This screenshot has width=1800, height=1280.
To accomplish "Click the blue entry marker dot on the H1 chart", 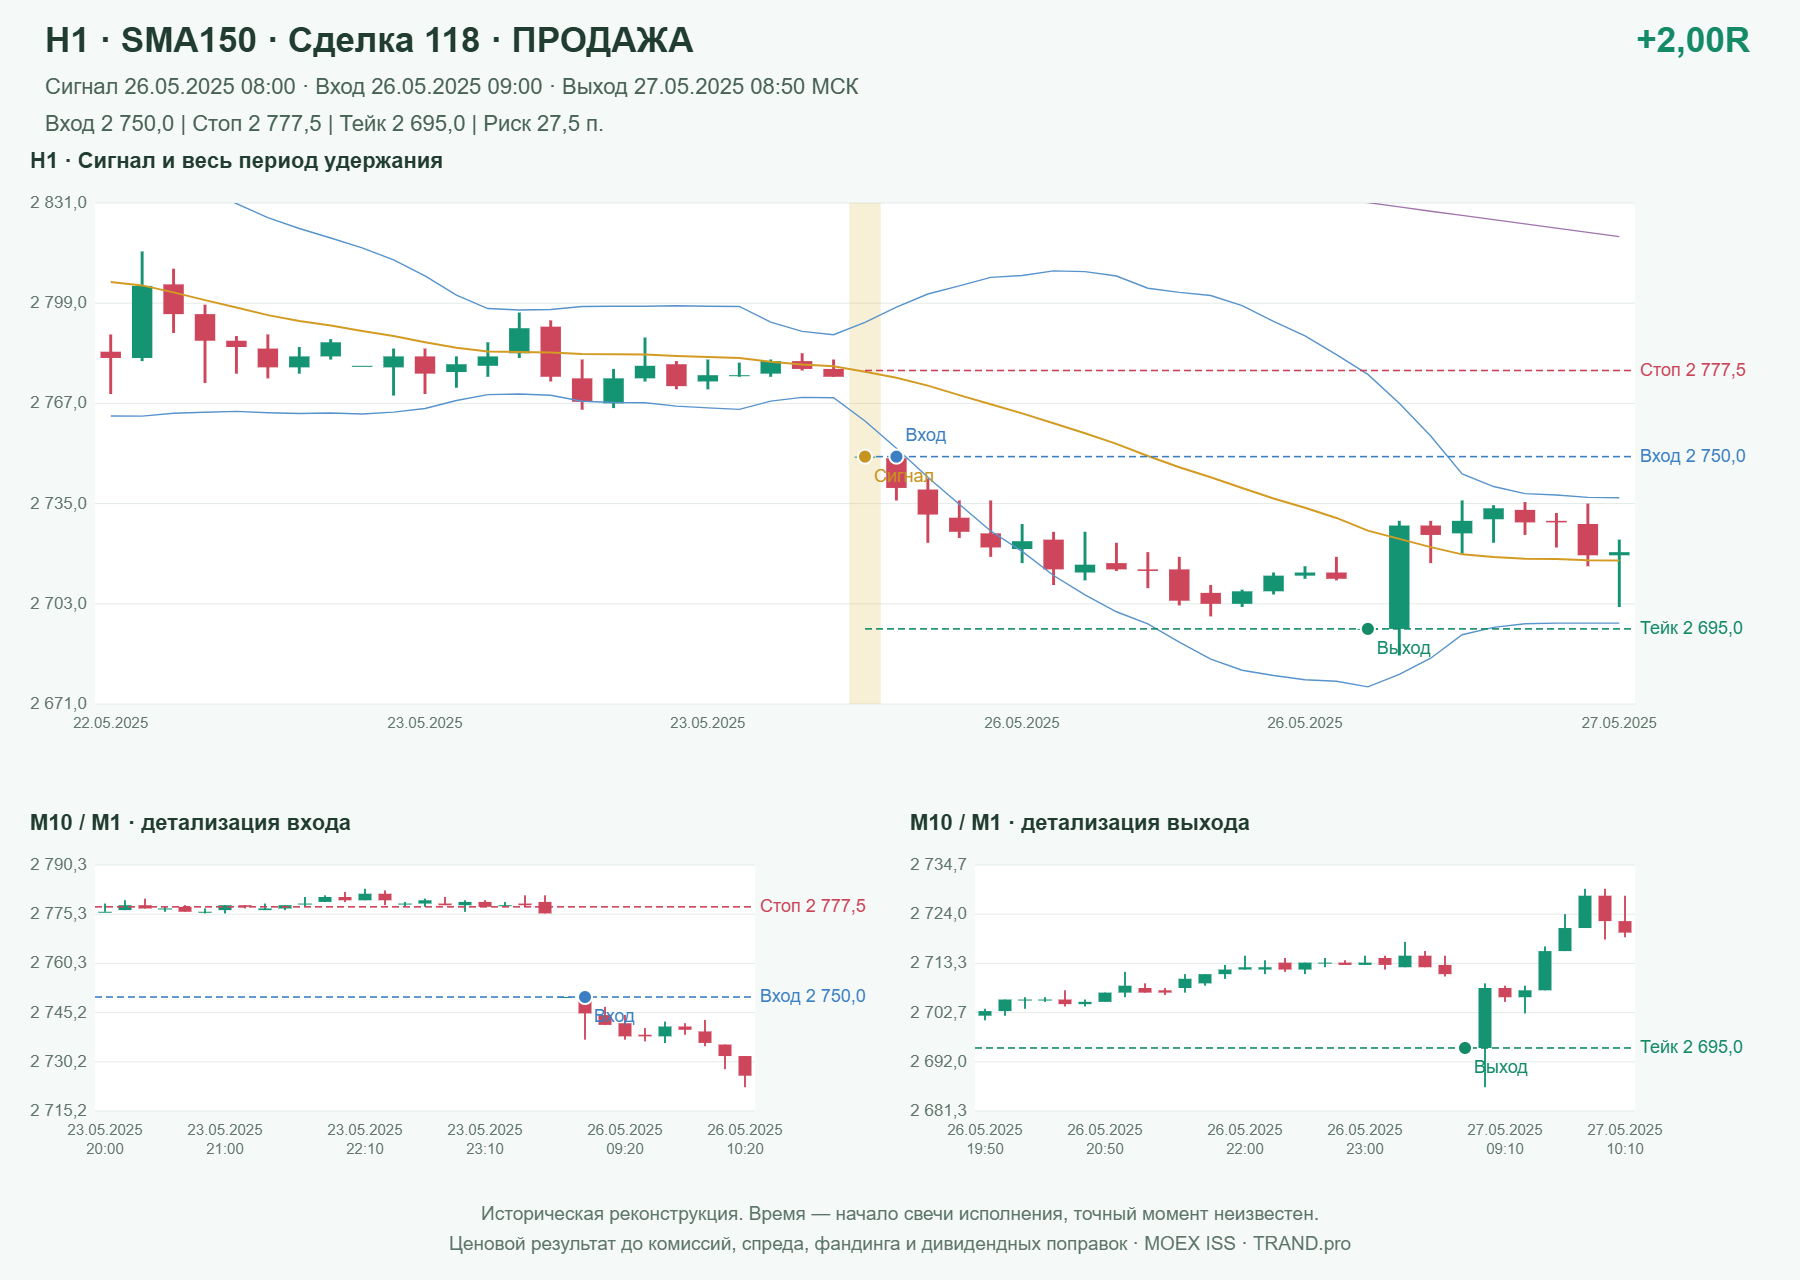I will click(896, 457).
